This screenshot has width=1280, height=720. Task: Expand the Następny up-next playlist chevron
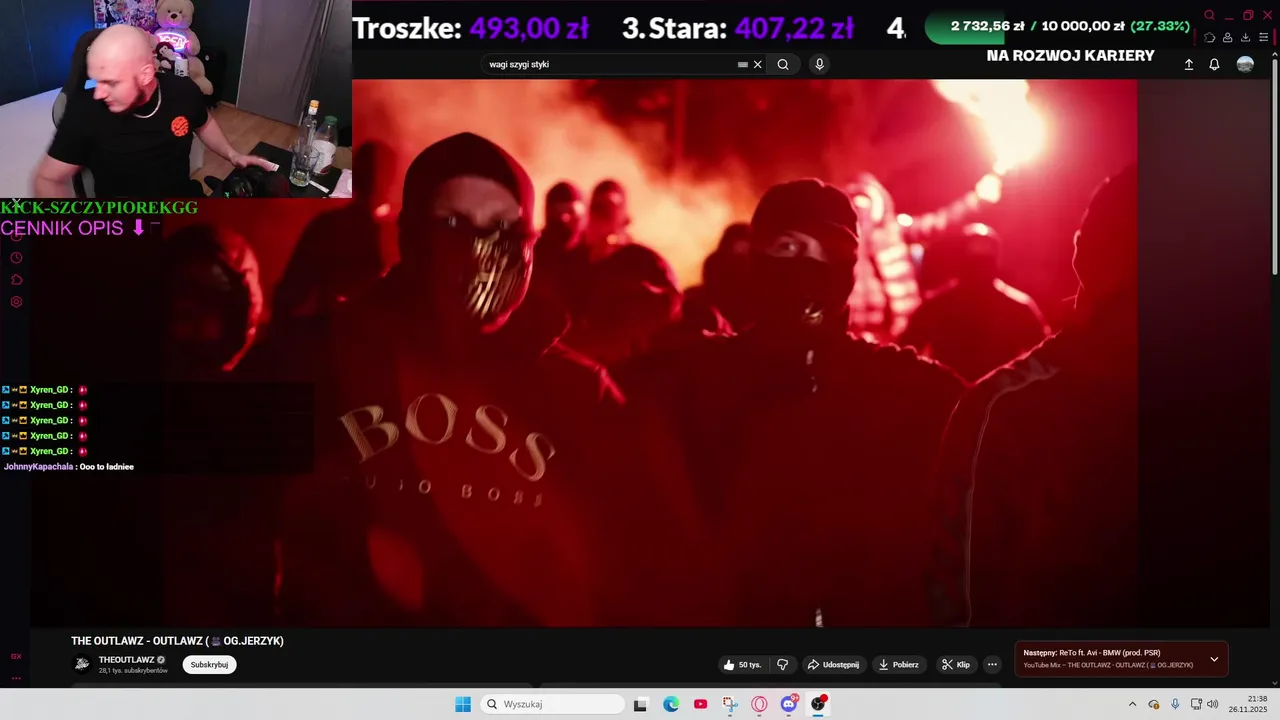[x=1214, y=659]
